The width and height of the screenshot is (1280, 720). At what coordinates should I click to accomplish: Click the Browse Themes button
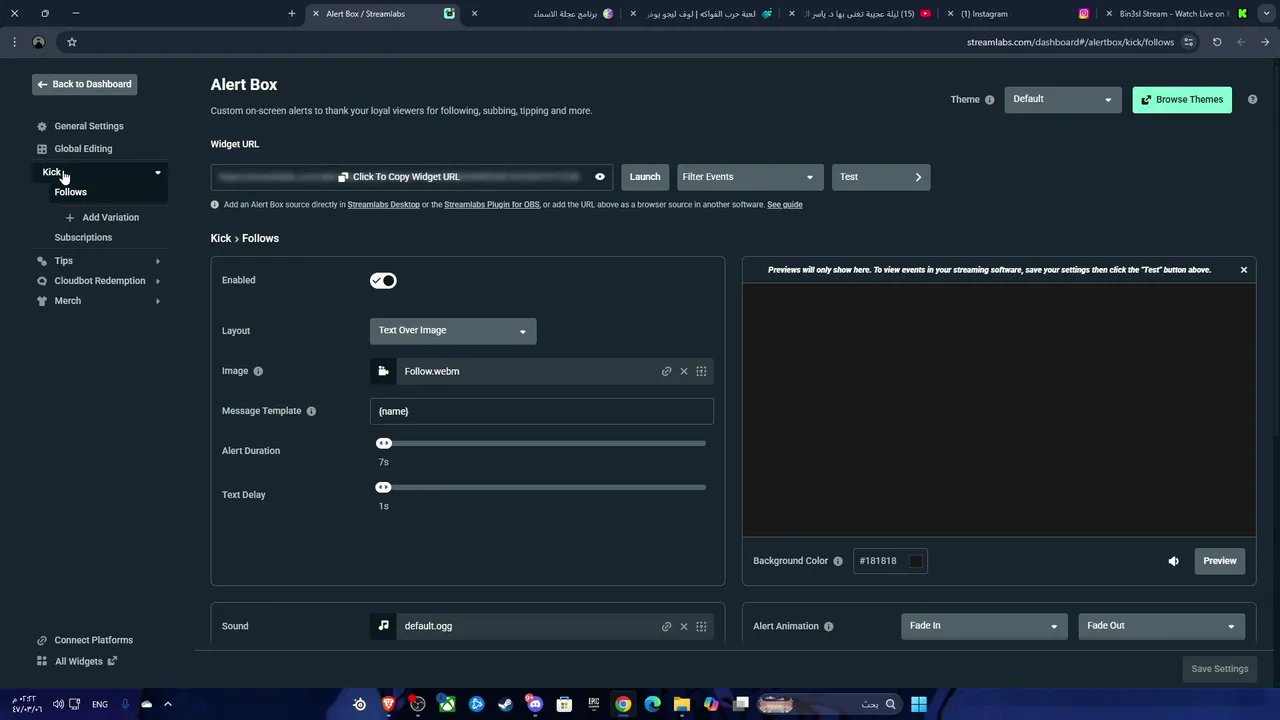1182,100
